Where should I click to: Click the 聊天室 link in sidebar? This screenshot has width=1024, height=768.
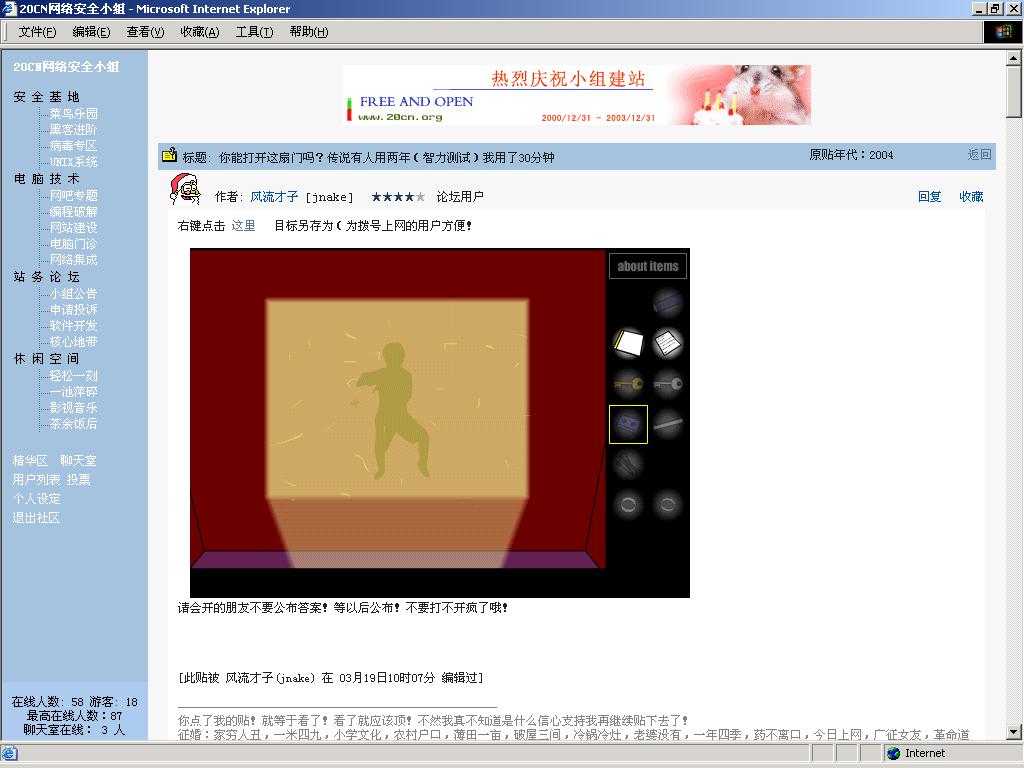pyautogui.click(x=78, y=460)
